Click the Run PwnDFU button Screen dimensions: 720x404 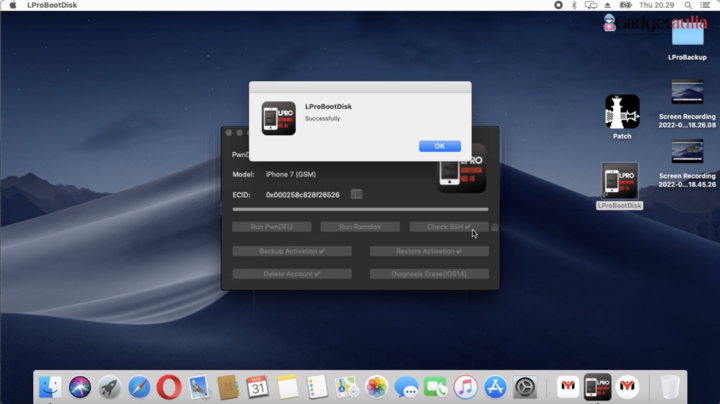[x=272, y=227]
